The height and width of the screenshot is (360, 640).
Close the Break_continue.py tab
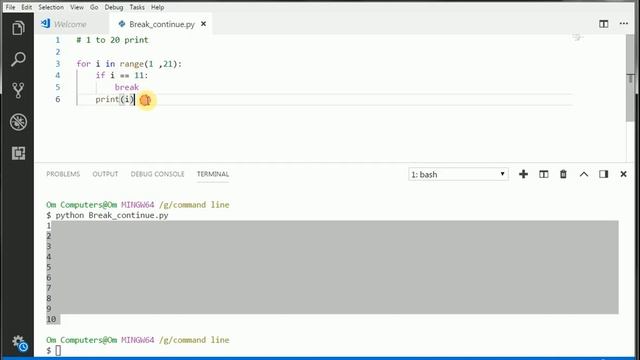click(x=203, y=24)
